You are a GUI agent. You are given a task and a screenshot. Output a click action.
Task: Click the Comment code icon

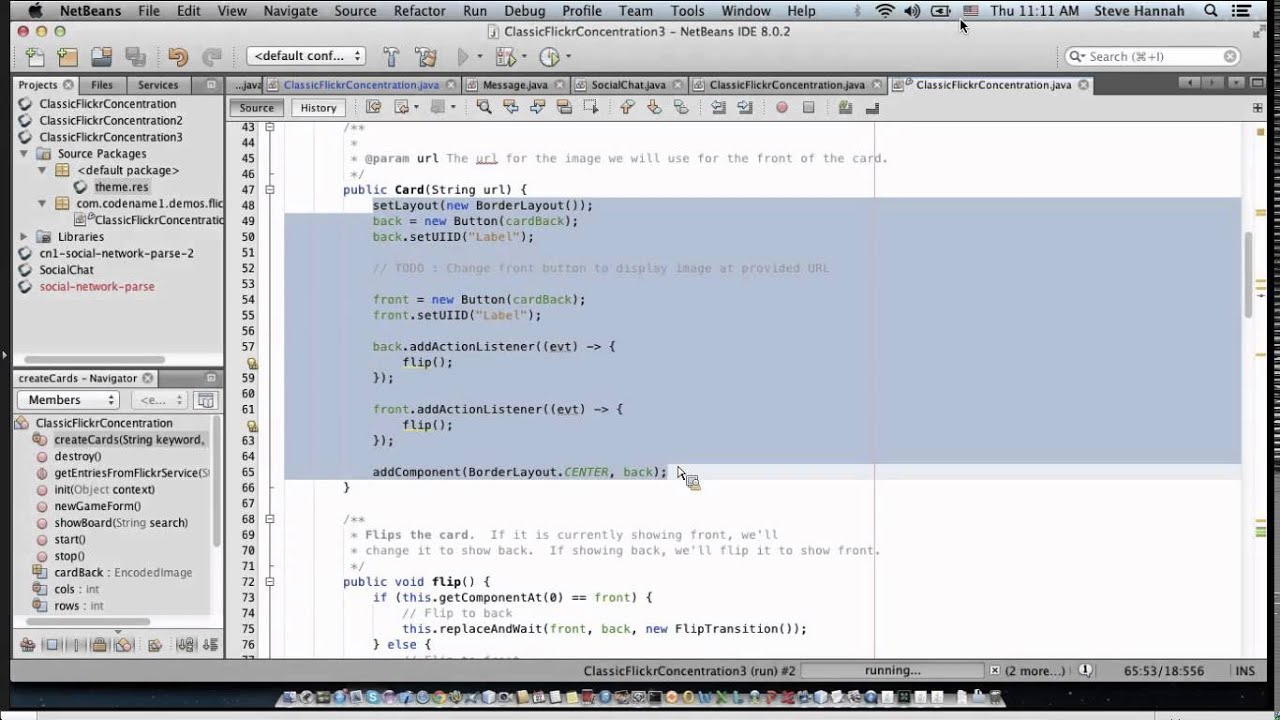[x=845, y=107]
